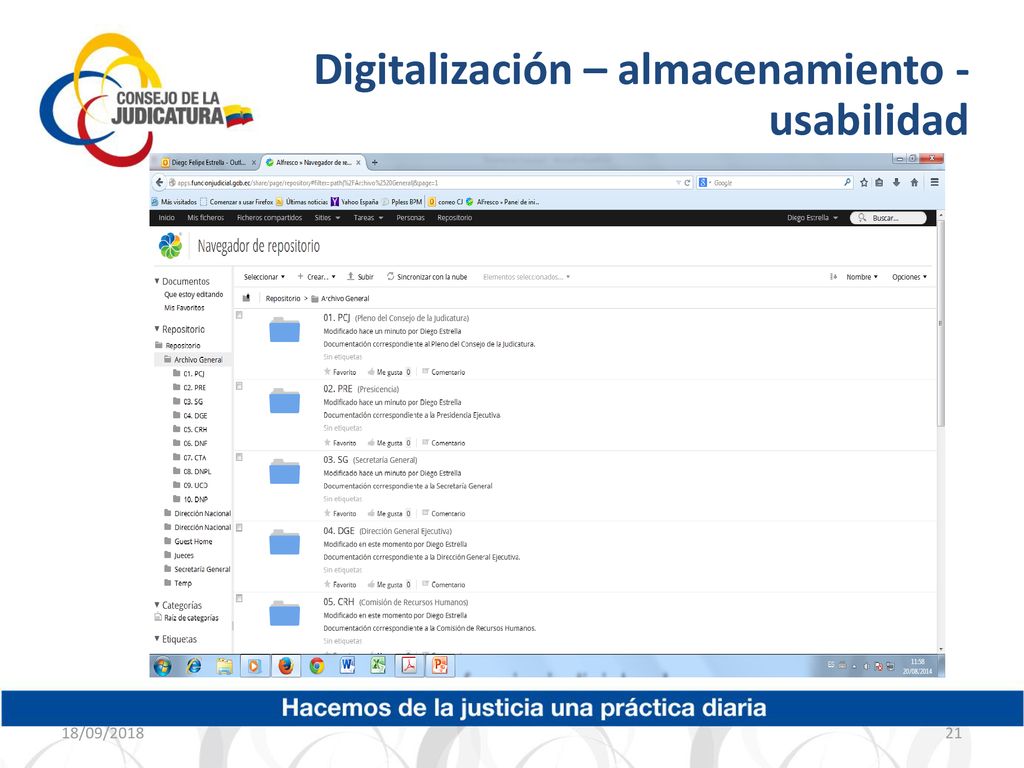Viewport: 1024px width, 768px height.
Task: Open the 02. PRE folder icon
Action: pos(284,401)
